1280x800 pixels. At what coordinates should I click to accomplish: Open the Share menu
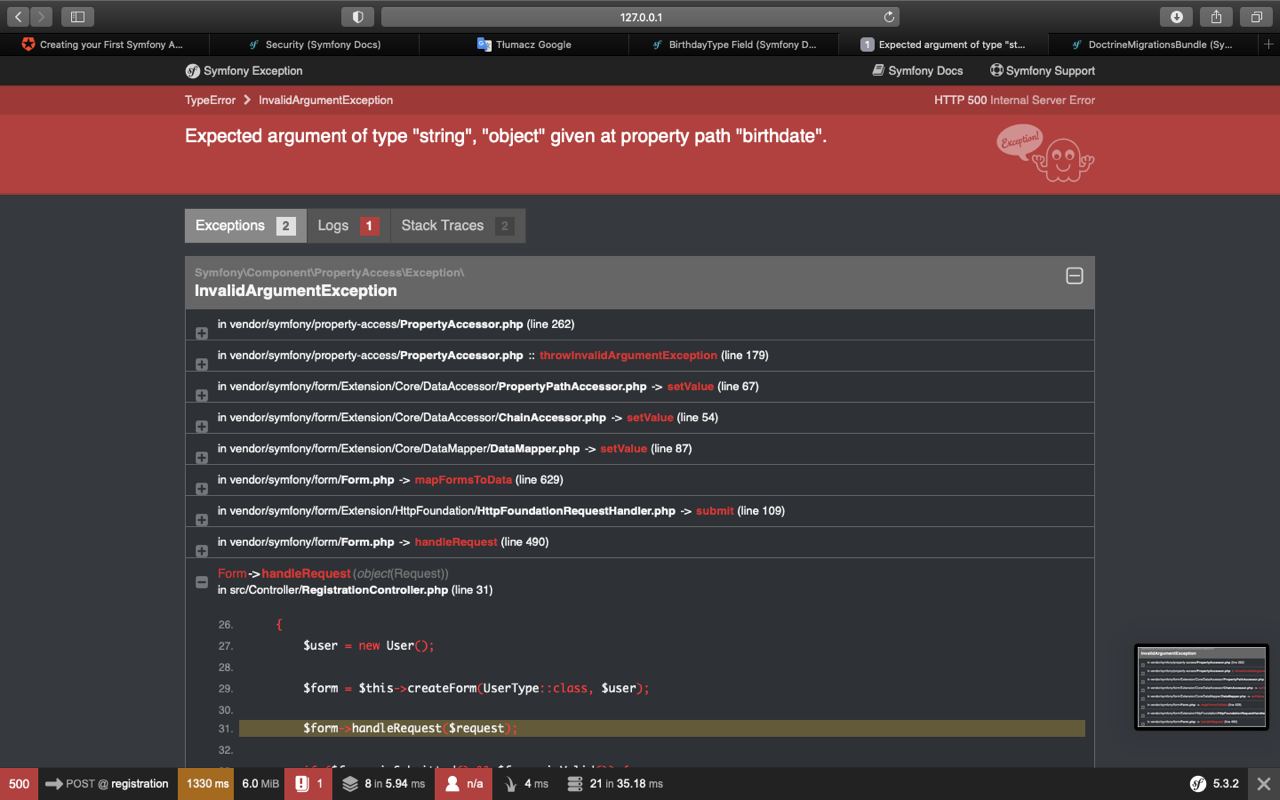click(x=1216, y=16)
